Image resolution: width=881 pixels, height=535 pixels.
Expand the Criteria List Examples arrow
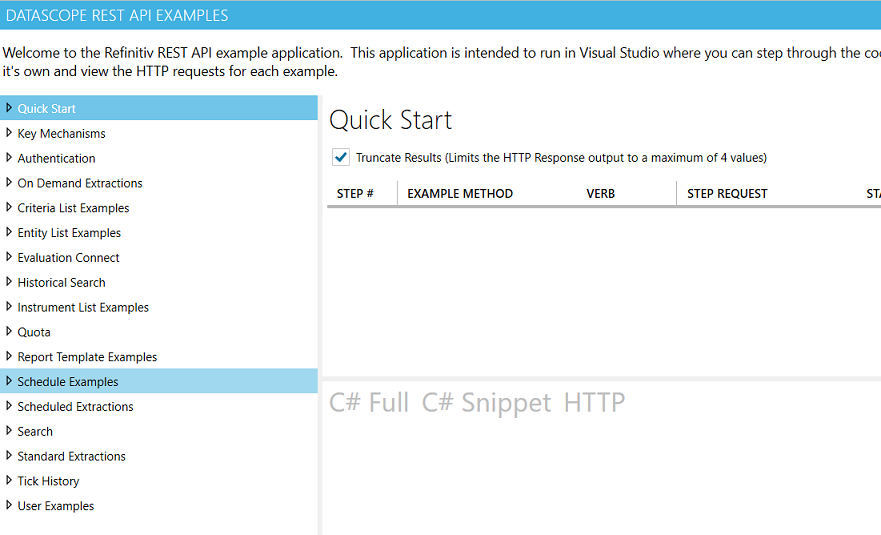coord(8,207)
